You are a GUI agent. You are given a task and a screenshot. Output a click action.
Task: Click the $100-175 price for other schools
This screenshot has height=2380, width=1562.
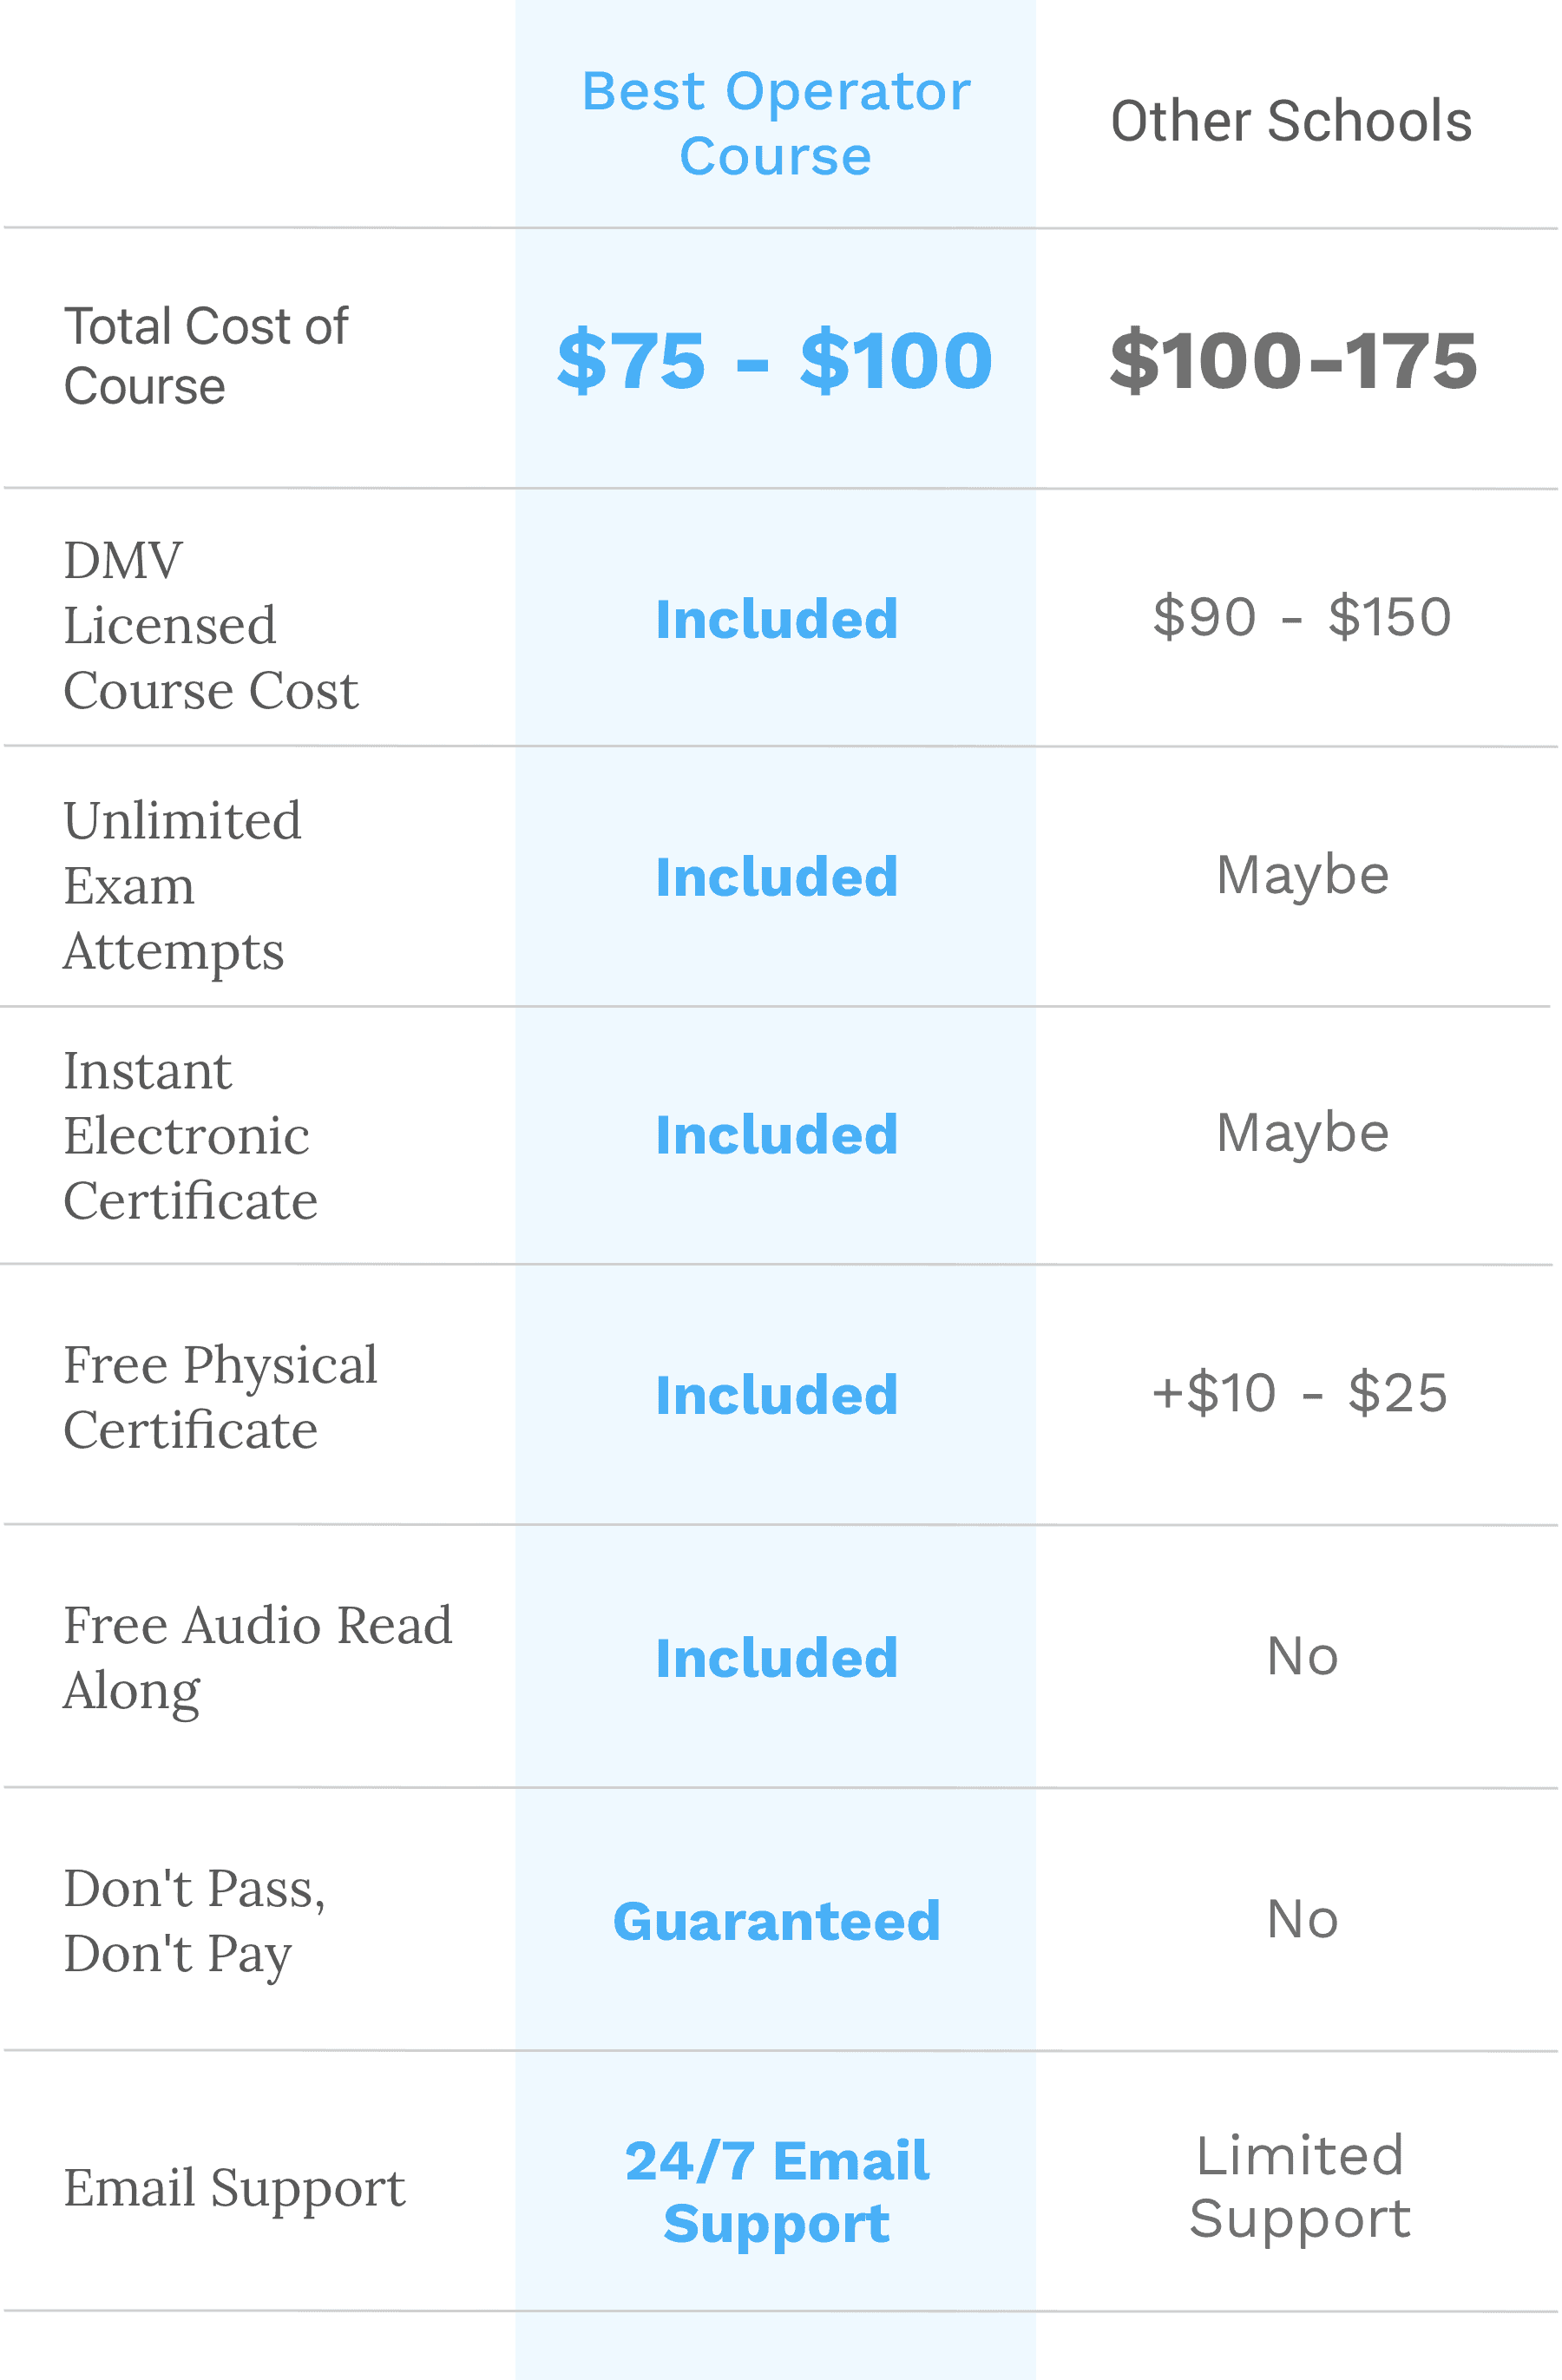(x=1293, y=360)
